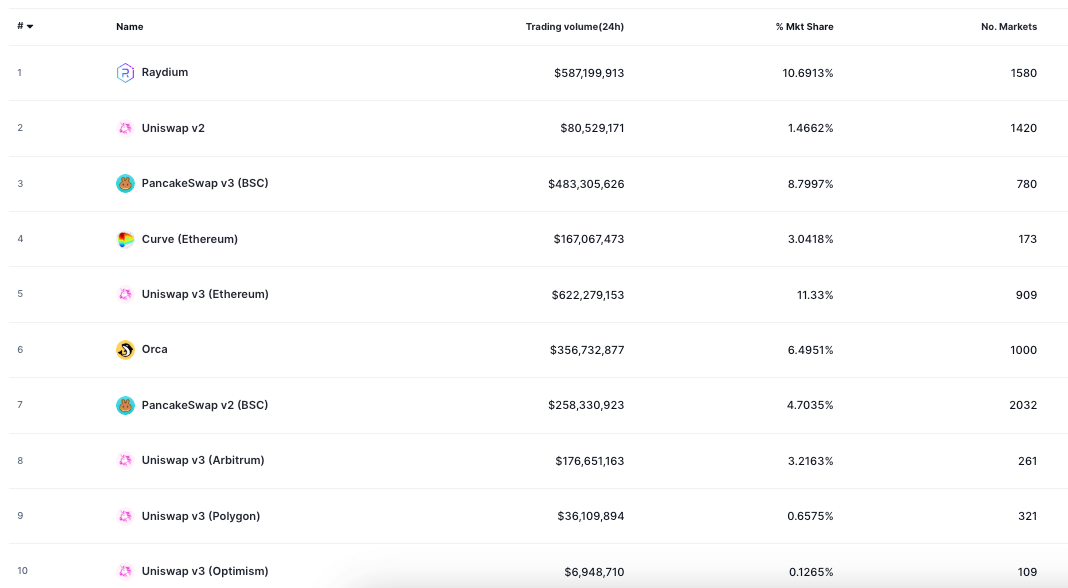This screenshot has width=1068, height=588.
Task: Click markets count 2032
Action: (x=1023, y=405)
